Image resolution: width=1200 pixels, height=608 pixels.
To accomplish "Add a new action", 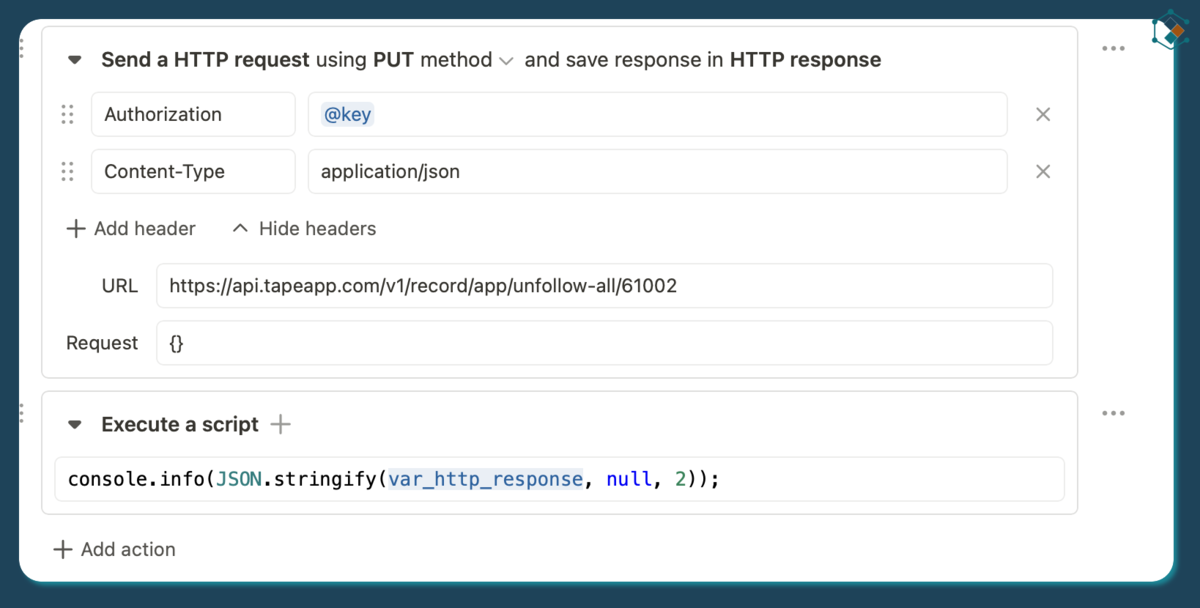I will coord(114,549).
